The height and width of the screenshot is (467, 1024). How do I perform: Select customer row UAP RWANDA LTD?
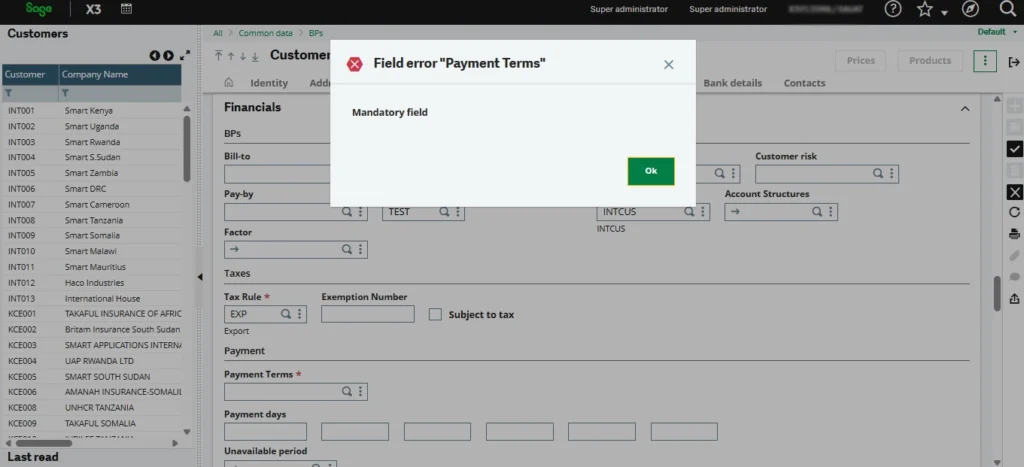(x=91, y=361)
